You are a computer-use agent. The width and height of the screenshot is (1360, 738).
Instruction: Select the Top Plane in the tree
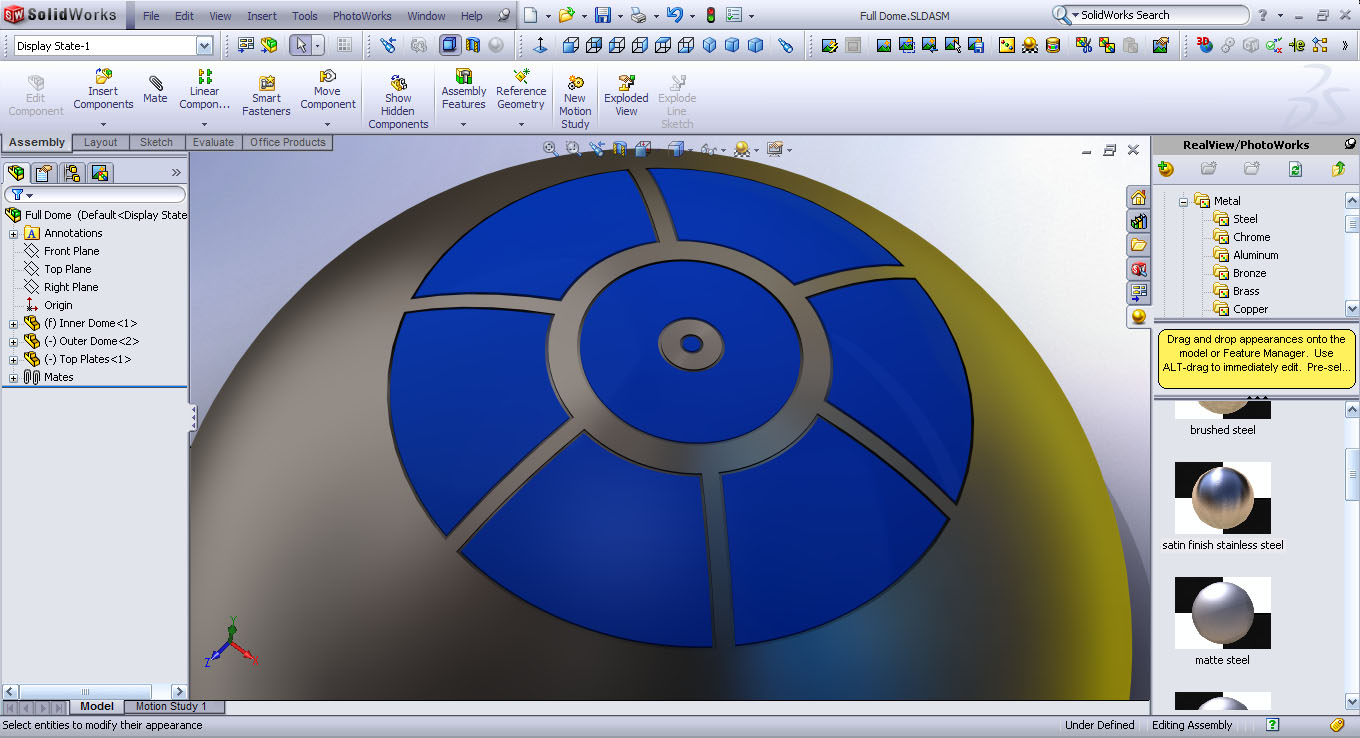57,269
